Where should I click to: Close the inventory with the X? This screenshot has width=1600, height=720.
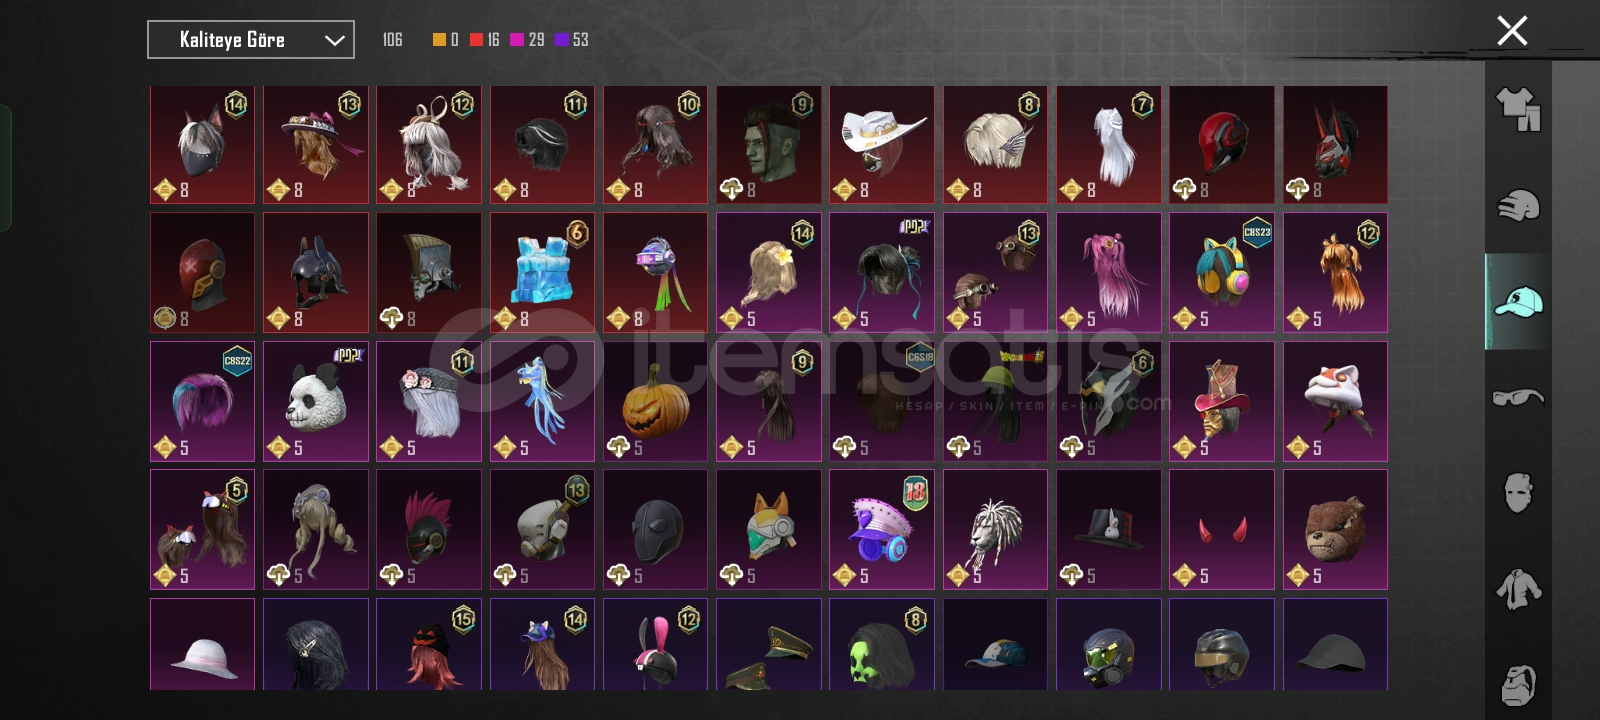pos(1512,31)
